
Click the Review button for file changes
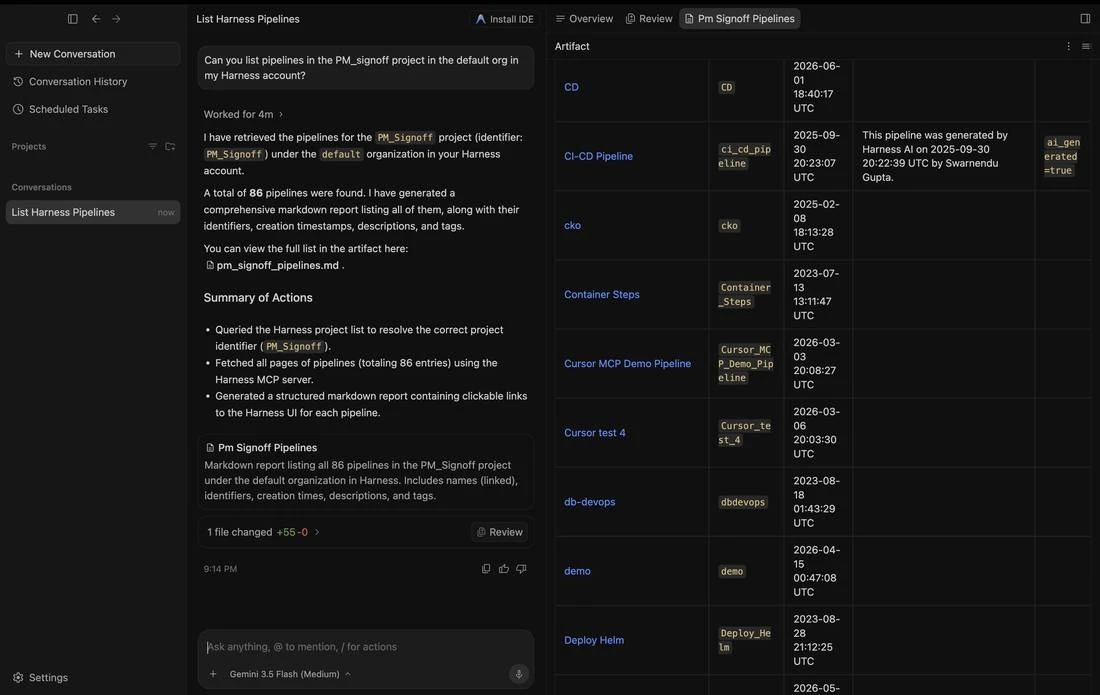point(499,532)
